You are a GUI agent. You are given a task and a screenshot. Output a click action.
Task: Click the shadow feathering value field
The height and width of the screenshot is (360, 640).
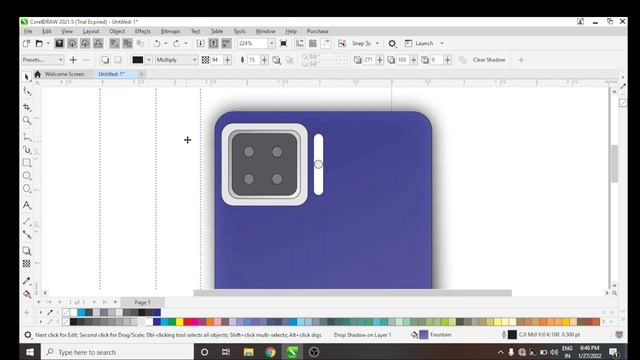253,60
